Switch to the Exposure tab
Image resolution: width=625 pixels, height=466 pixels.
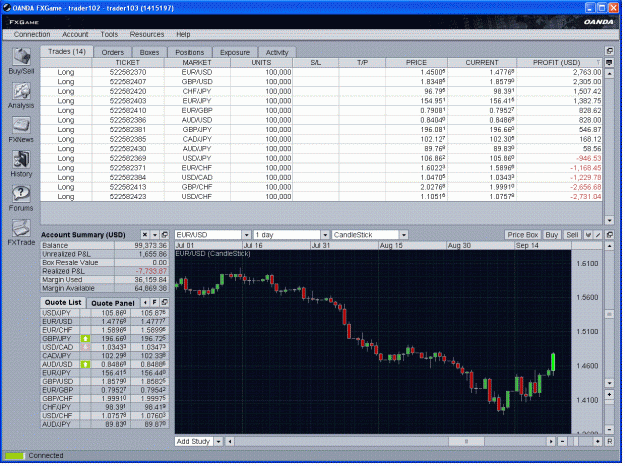[x=235, y=52]
